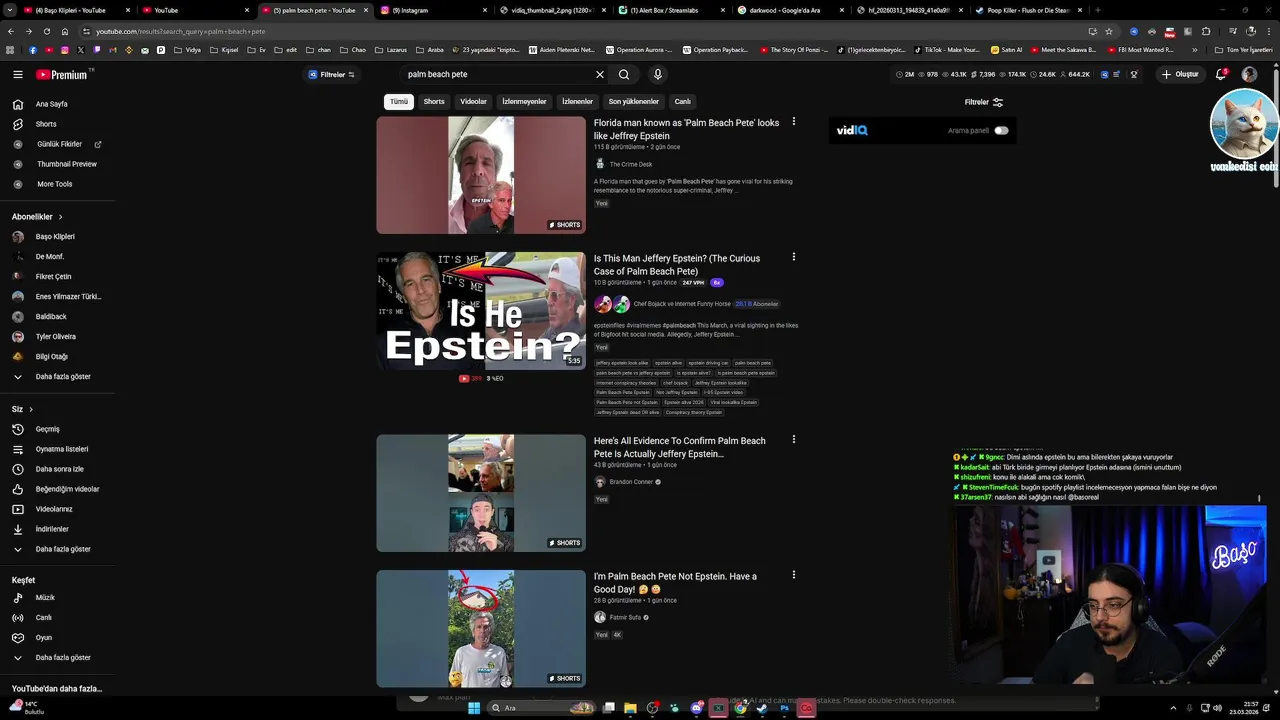Open Oyun under Keşfet

[43, 638]
